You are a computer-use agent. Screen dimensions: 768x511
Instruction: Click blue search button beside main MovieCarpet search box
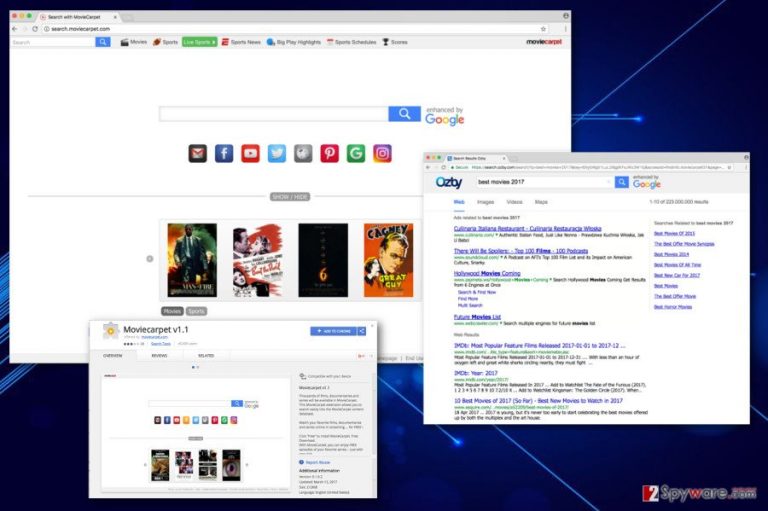coord(405,114)
